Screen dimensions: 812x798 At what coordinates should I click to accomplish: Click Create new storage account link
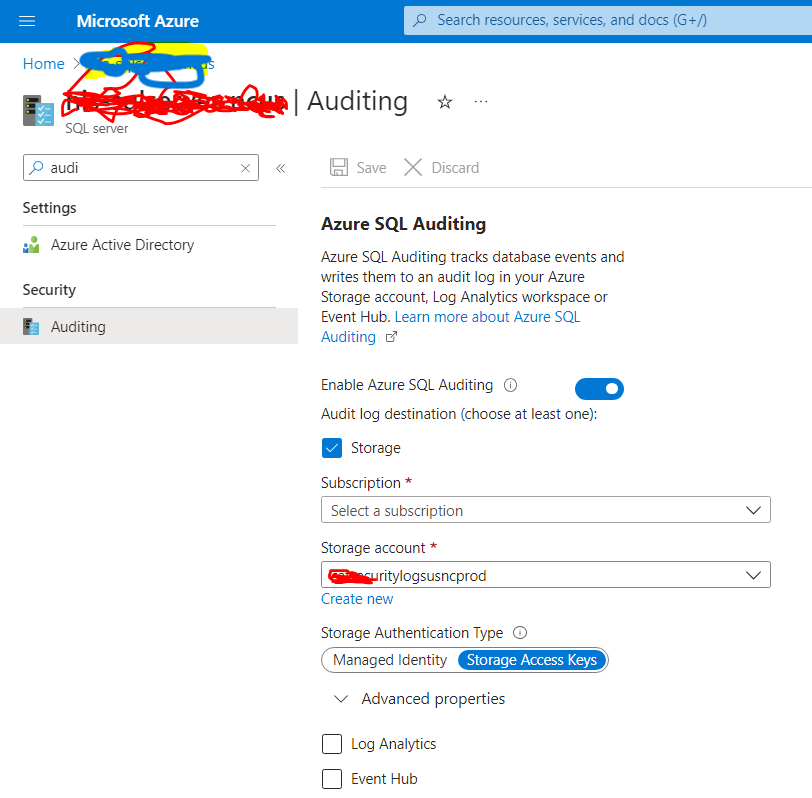(357, 599)
